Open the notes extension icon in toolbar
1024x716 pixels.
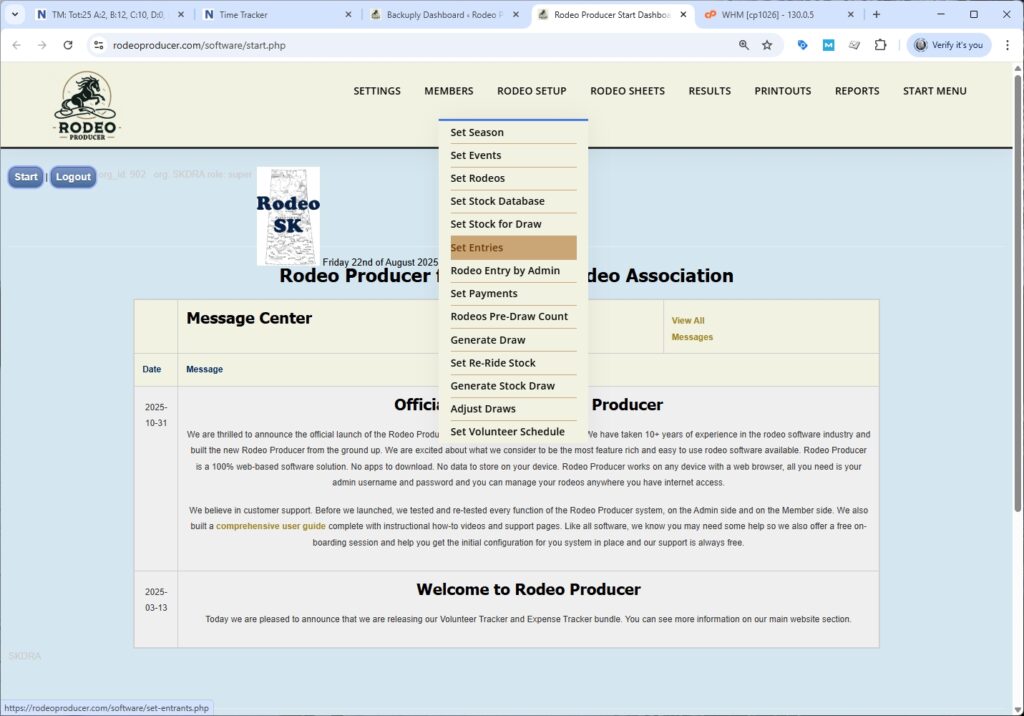(x=855, y=45)
